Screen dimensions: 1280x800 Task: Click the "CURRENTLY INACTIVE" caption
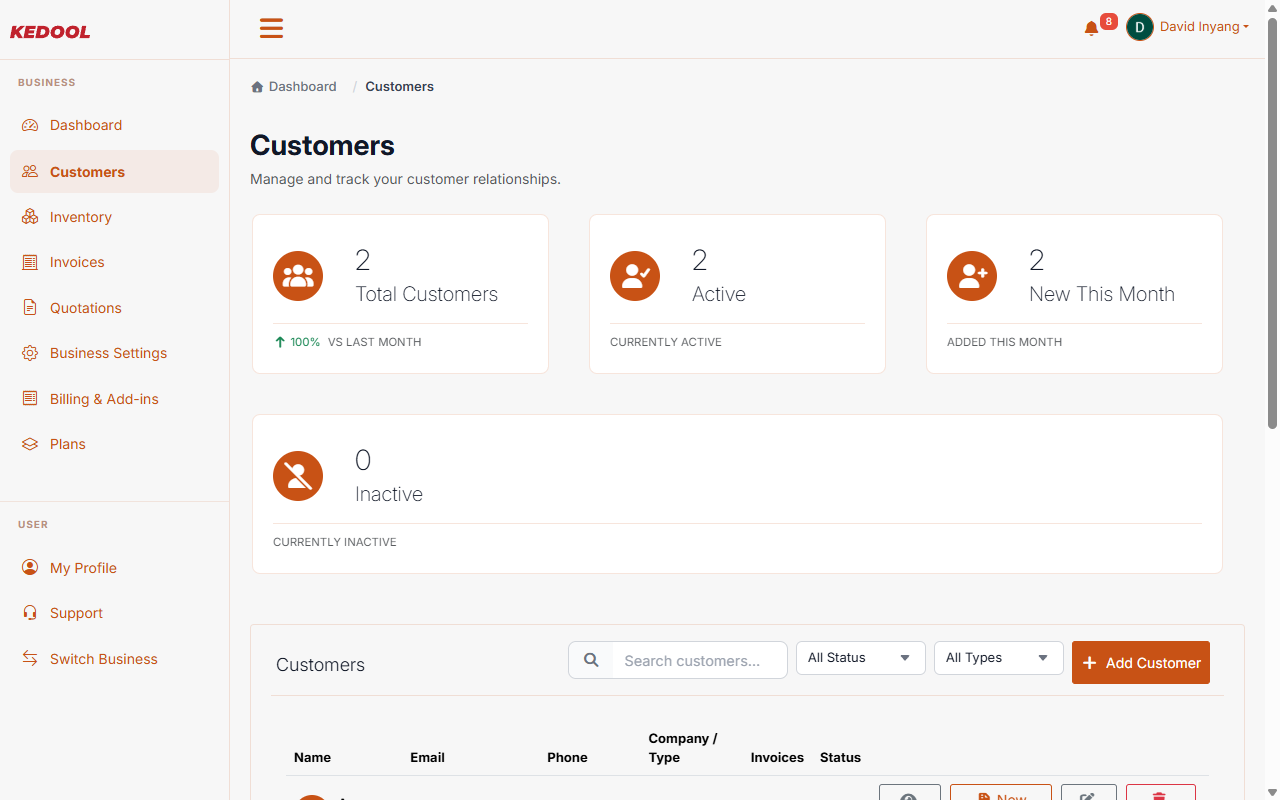click(335, 542)
